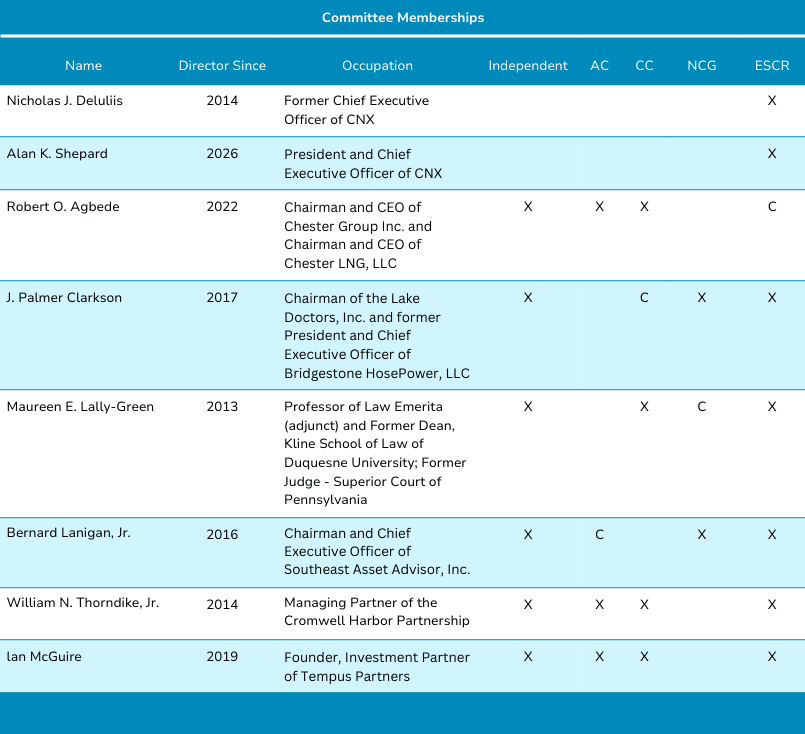Select Bernard Lanigan's AC chair mark
Screen dimensions: 805x734
click(599, 534)
